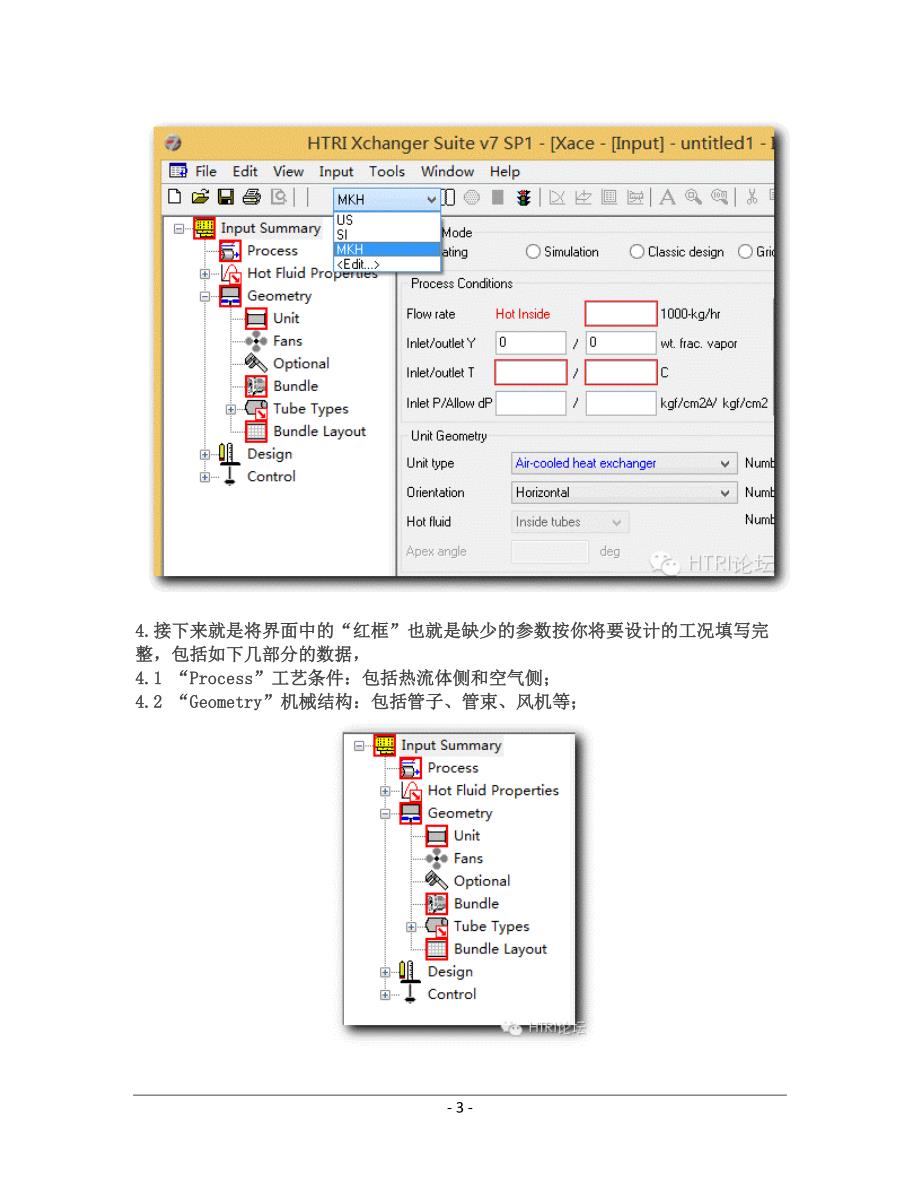Select Bundle icon in HTRI window tree
The width and height of the screenshot is (920, 1191).
point(256,387)
